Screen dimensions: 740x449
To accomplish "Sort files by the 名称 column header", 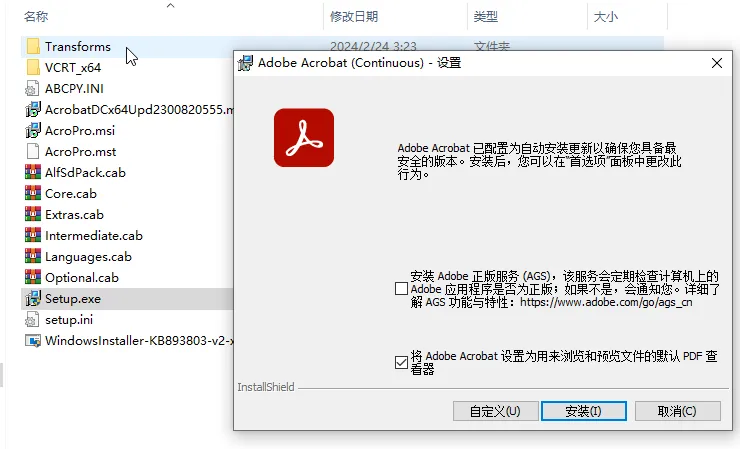I will click(x=36, y=17).
